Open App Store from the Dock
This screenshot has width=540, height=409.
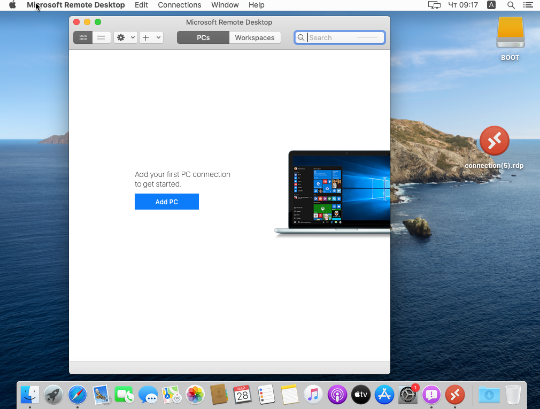pyautogui.click(x=384, y=395)
